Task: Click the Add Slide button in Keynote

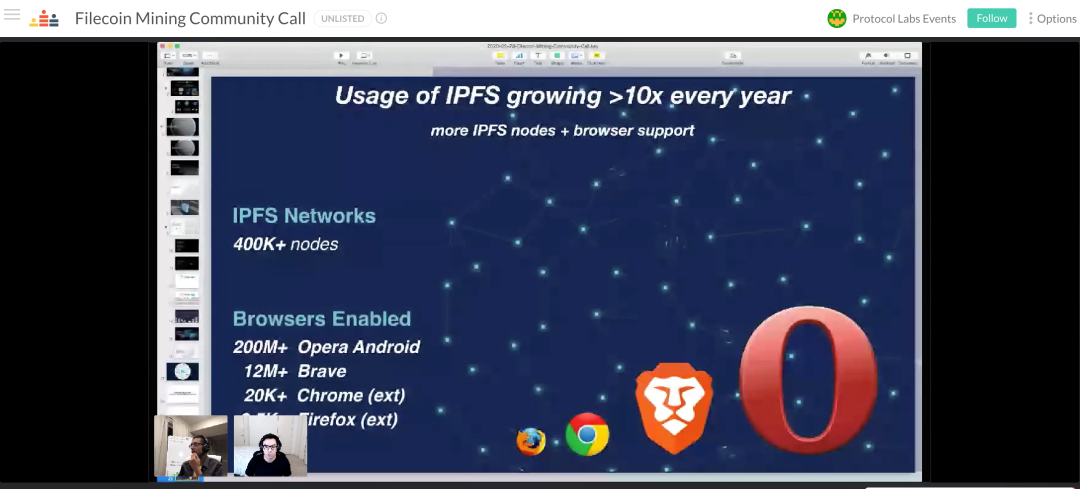Action: (210, 57)
